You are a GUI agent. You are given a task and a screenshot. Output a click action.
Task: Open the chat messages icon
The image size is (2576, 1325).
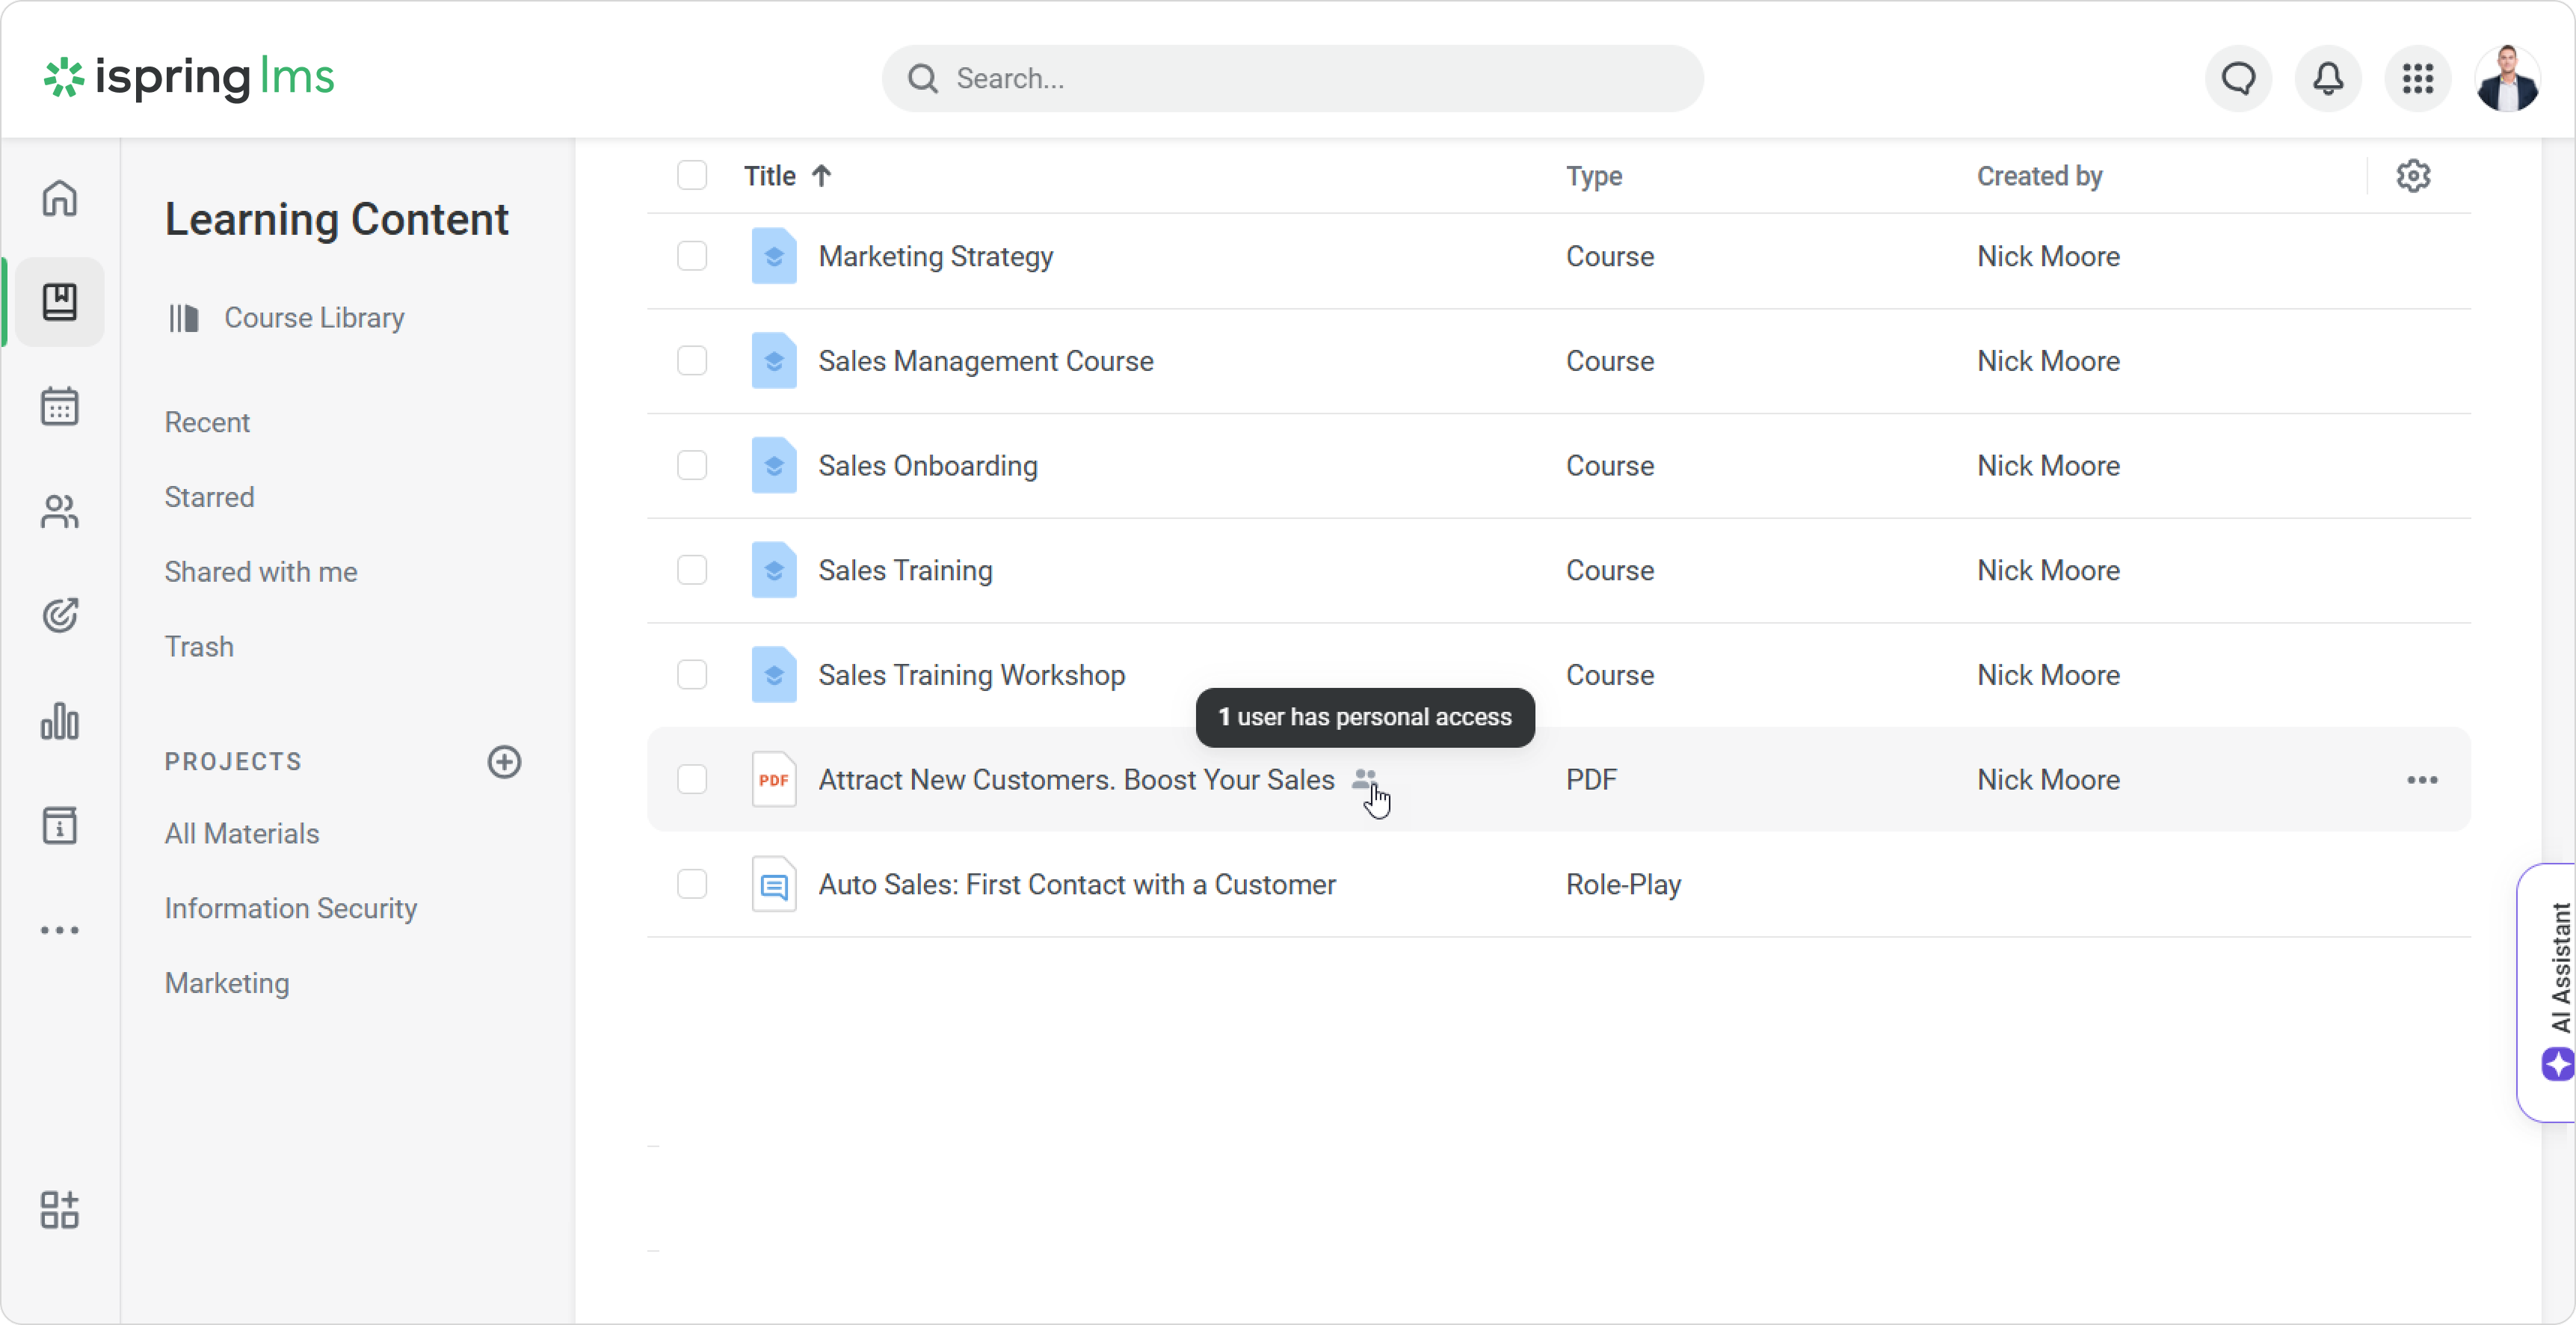coord(2238,78)
